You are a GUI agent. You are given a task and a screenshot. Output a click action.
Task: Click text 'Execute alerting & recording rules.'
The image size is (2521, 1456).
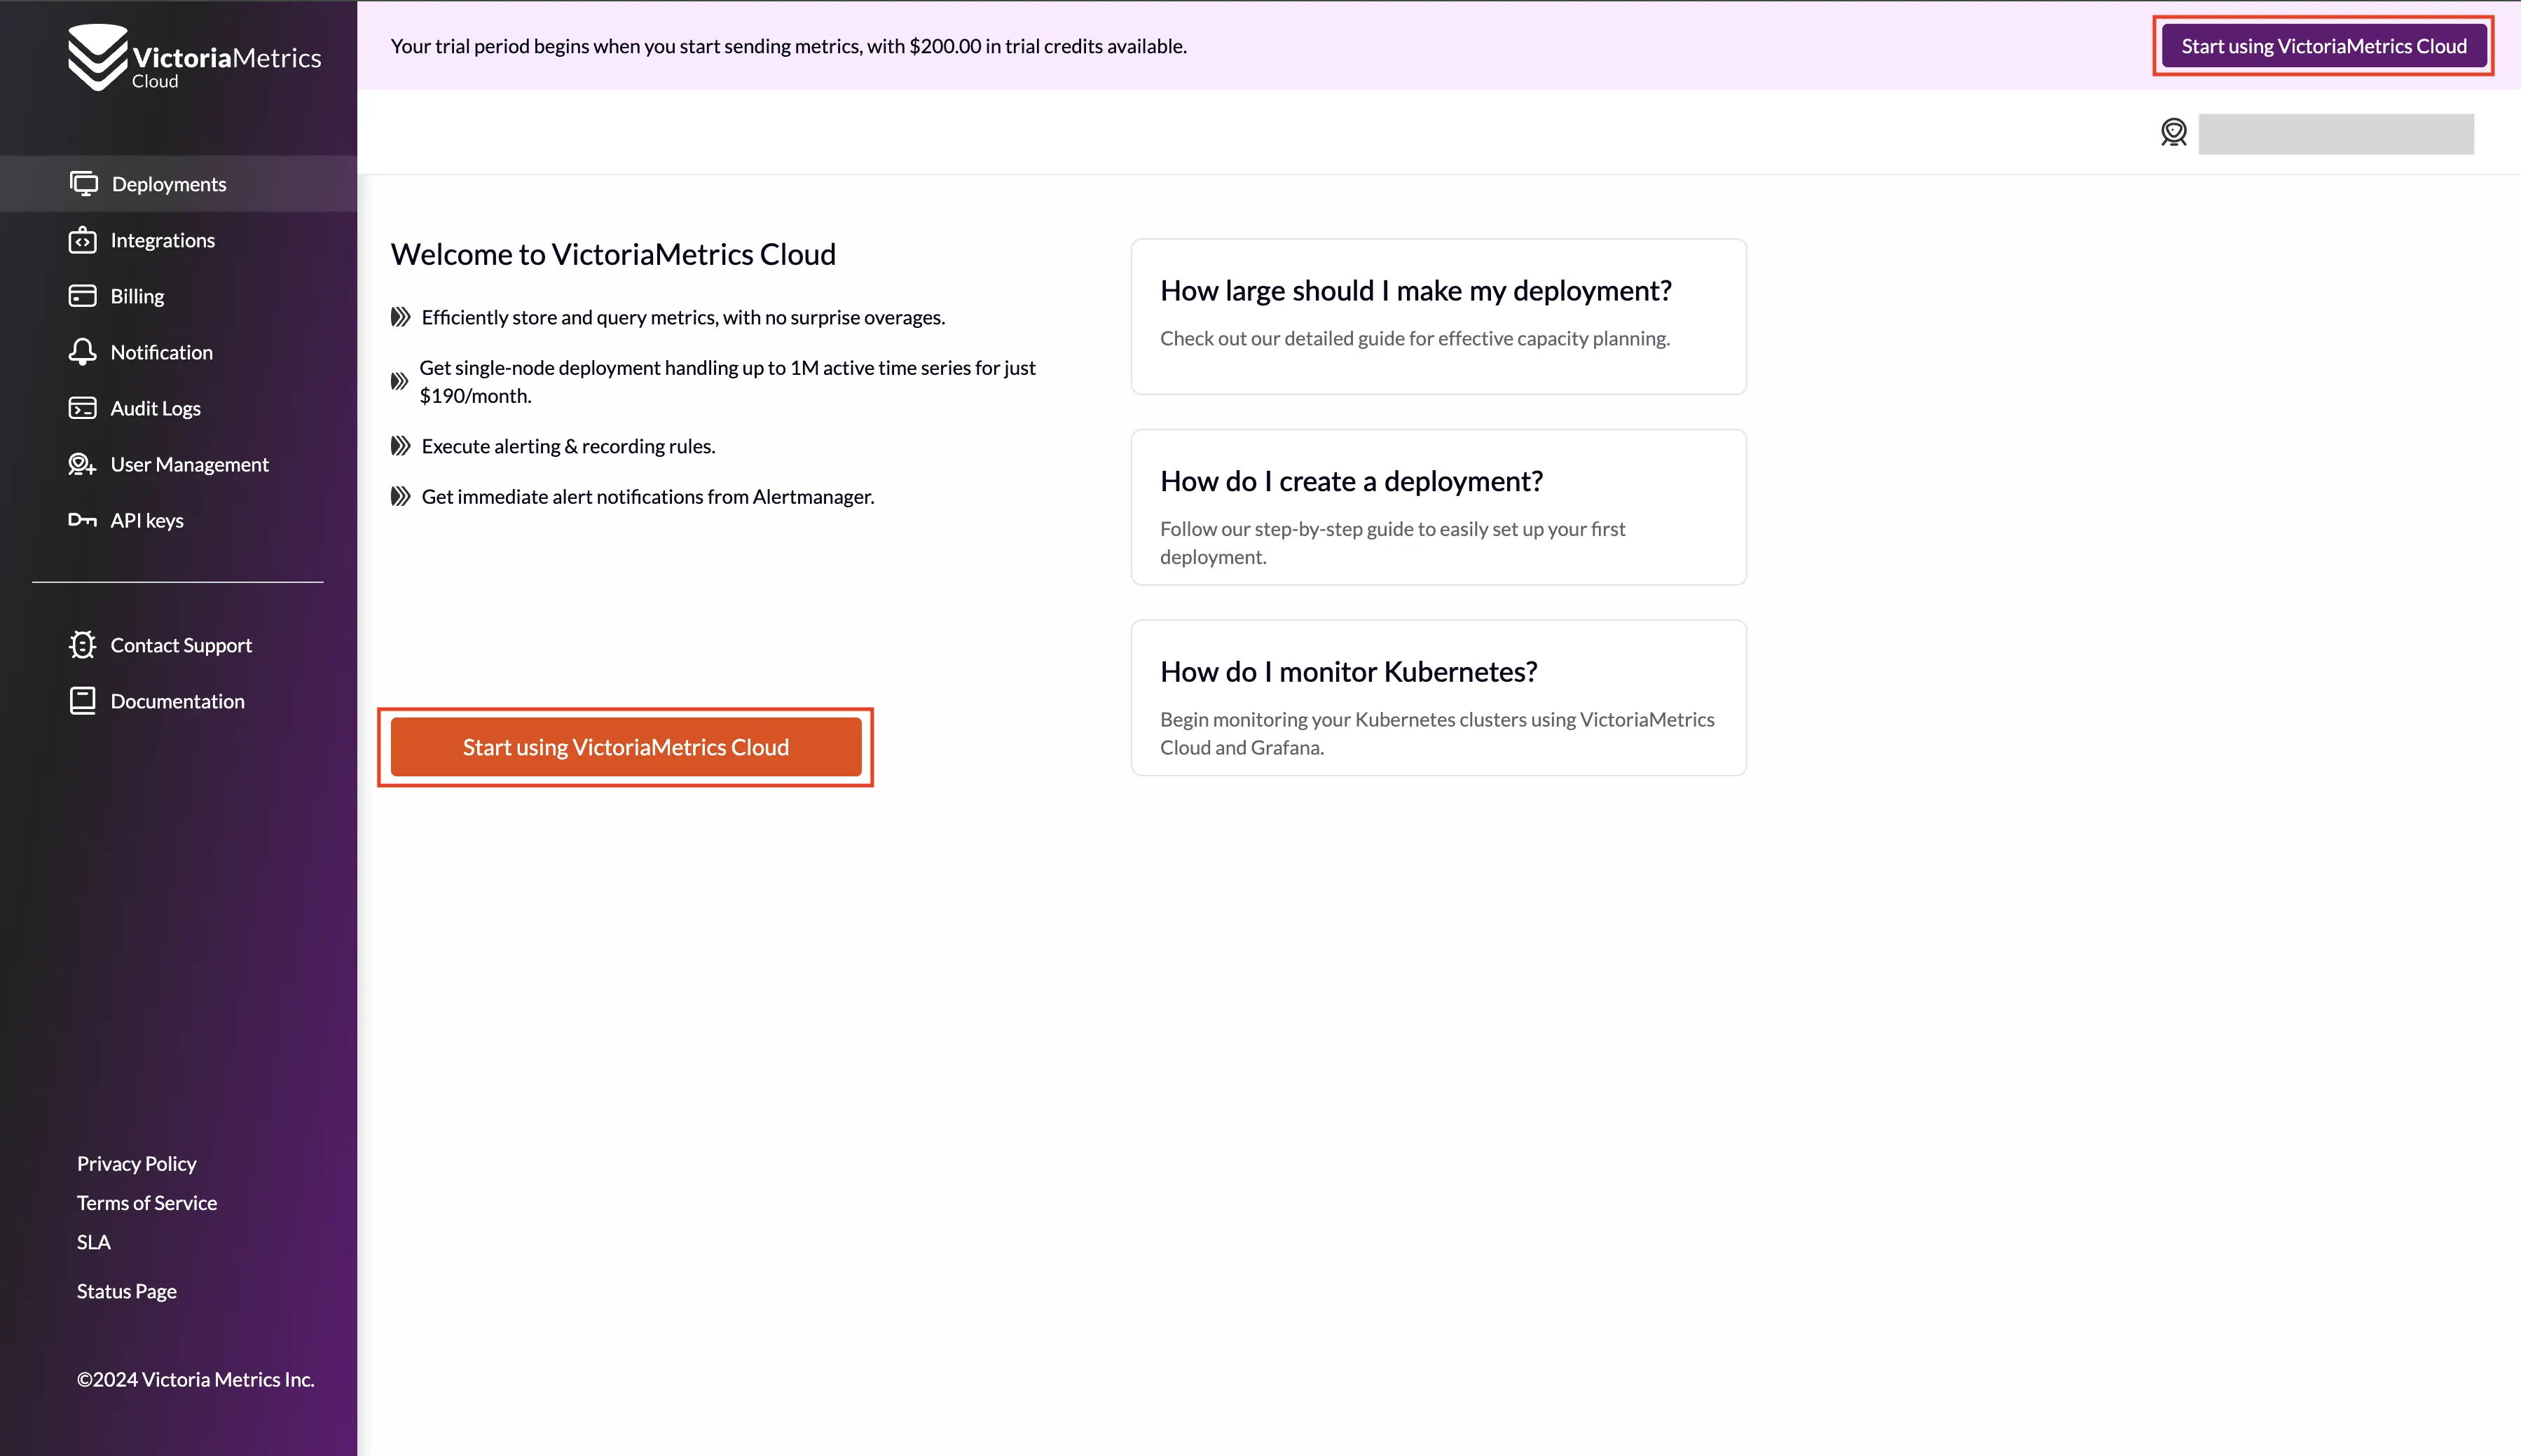pos(568,446)
